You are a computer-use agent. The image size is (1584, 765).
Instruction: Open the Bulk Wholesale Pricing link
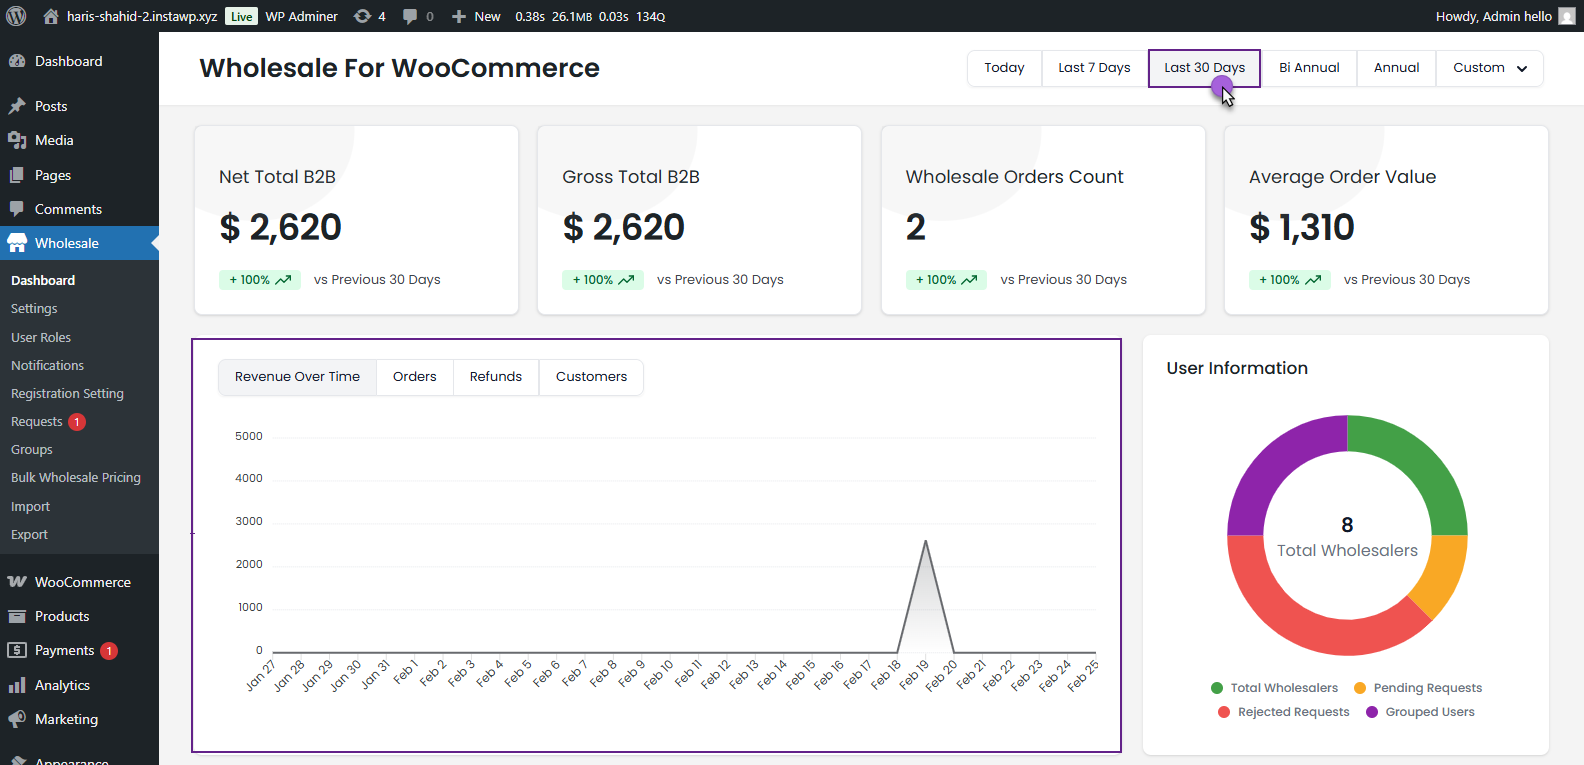(76, 478)
